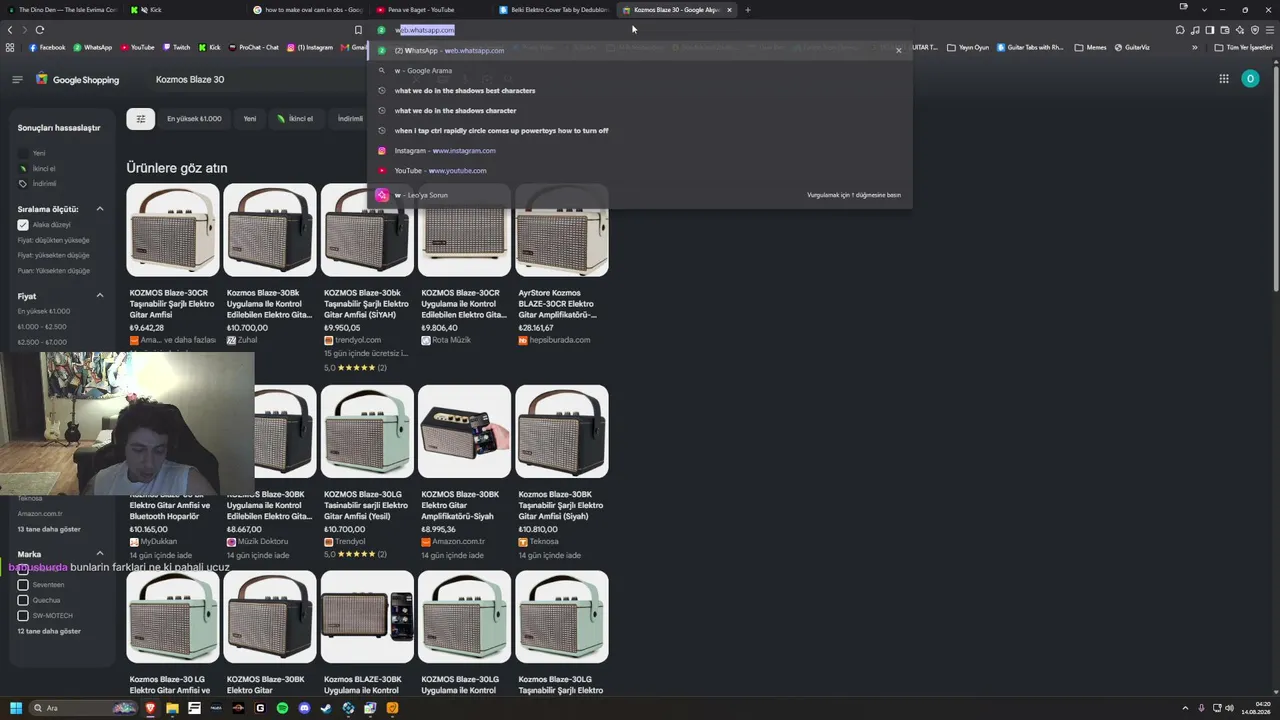Open the Google Shopping main menu

(17, 79)
